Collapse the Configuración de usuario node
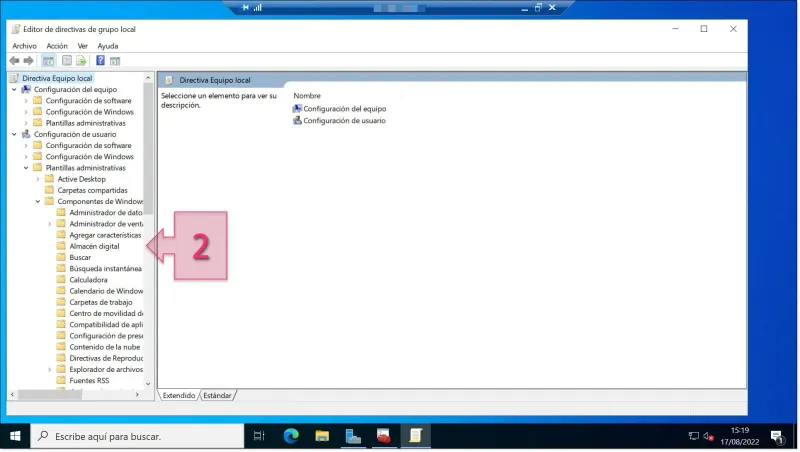Viewport: 800px width, 452px height. (14, 134)
